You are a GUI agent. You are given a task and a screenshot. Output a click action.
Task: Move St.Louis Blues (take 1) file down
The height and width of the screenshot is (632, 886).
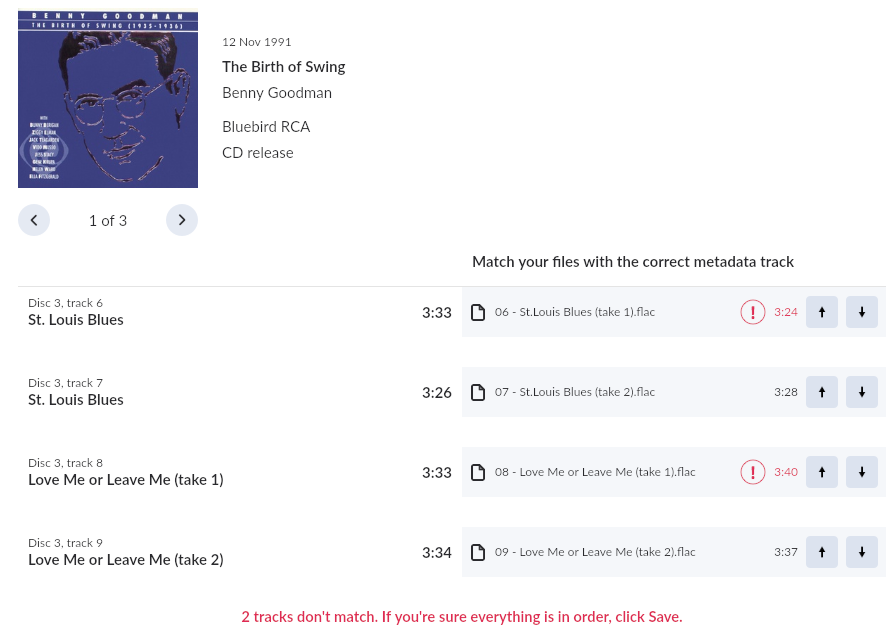coord(862,312)
